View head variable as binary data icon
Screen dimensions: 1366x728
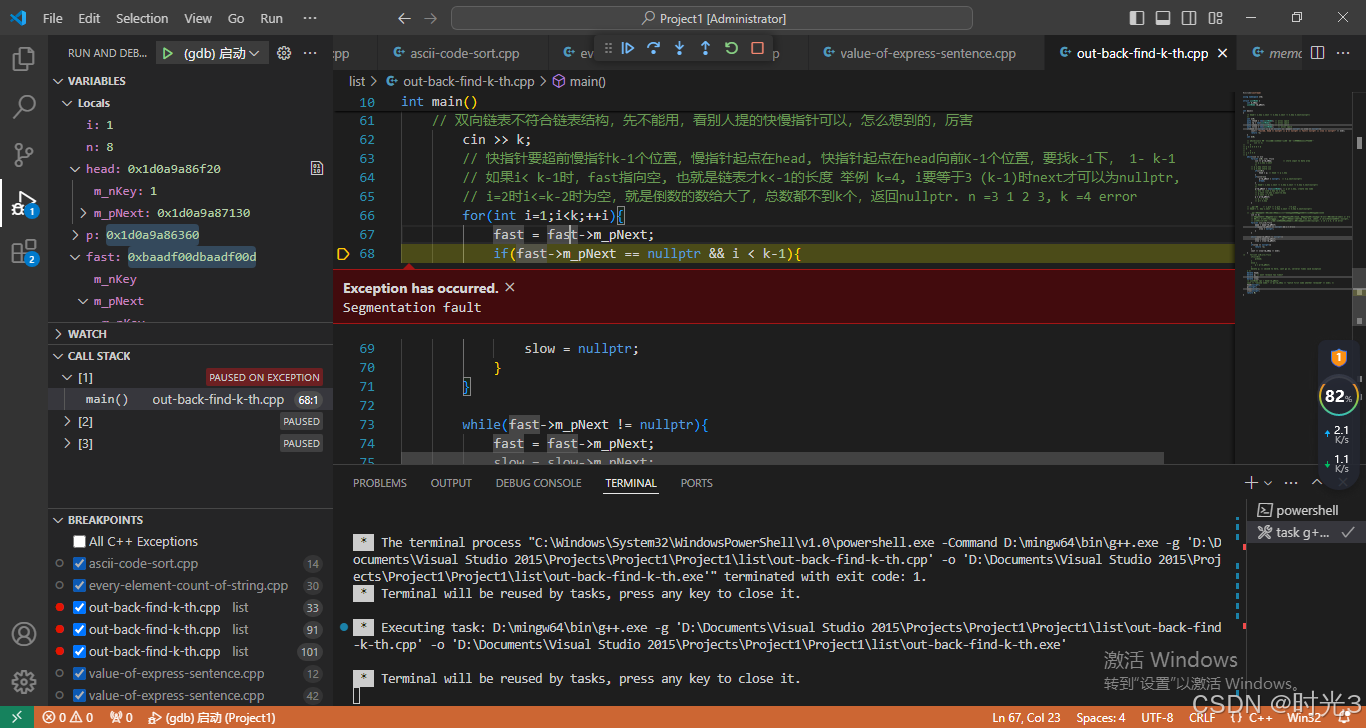317,169
